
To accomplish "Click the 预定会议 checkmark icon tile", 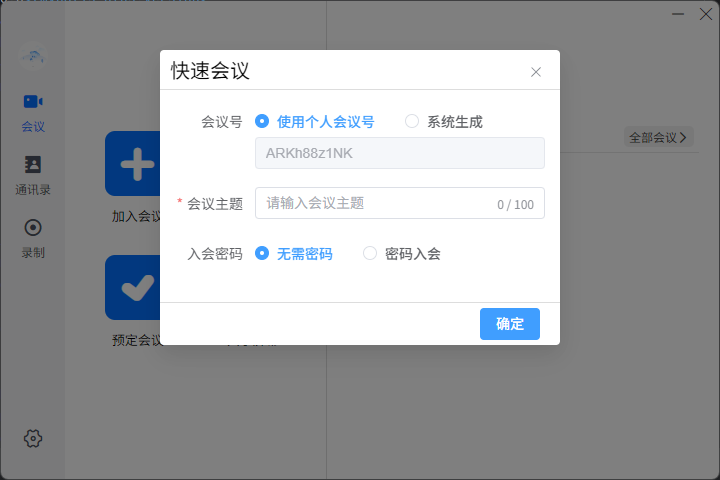I will (133, 288).
